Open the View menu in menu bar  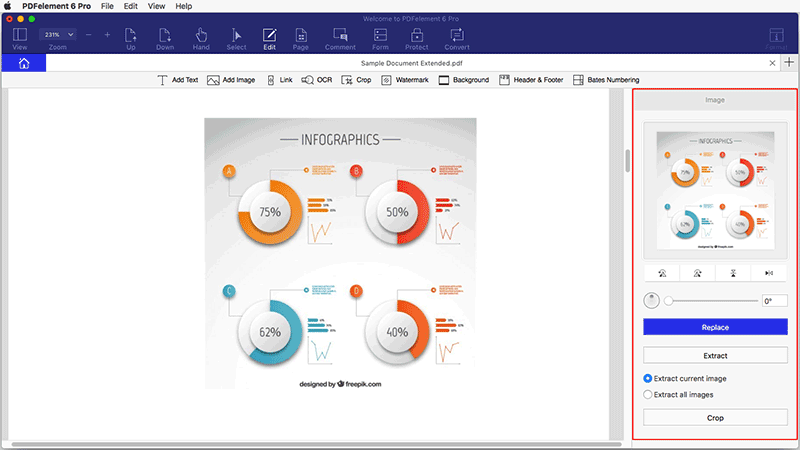click(x=156, y=6)
